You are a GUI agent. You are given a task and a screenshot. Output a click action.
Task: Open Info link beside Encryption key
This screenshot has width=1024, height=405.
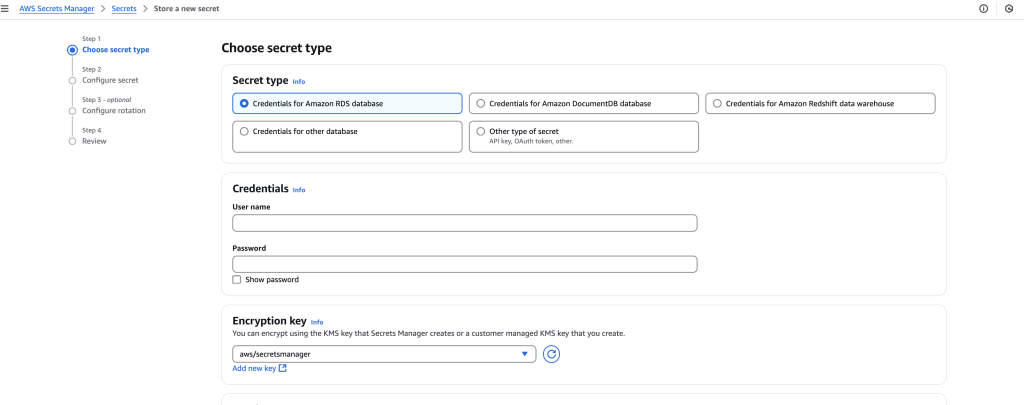pos(317,322)
